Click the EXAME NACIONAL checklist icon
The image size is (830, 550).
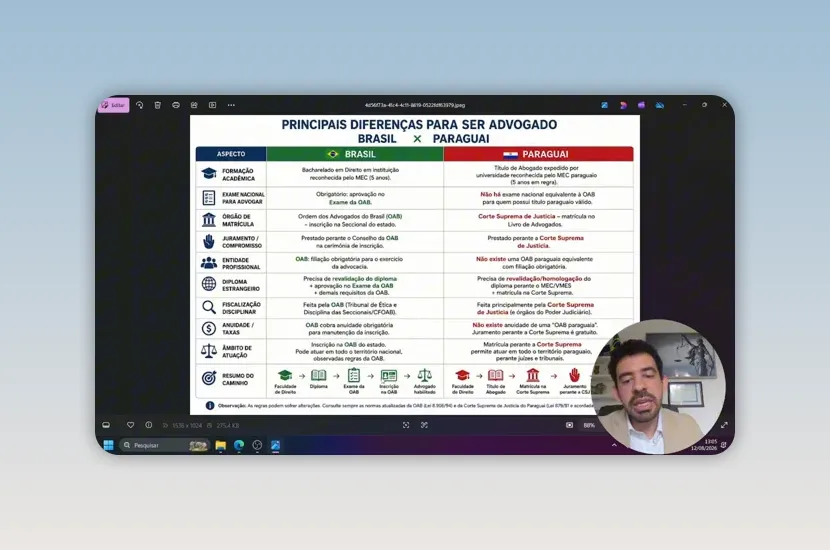tap(209, 198)
